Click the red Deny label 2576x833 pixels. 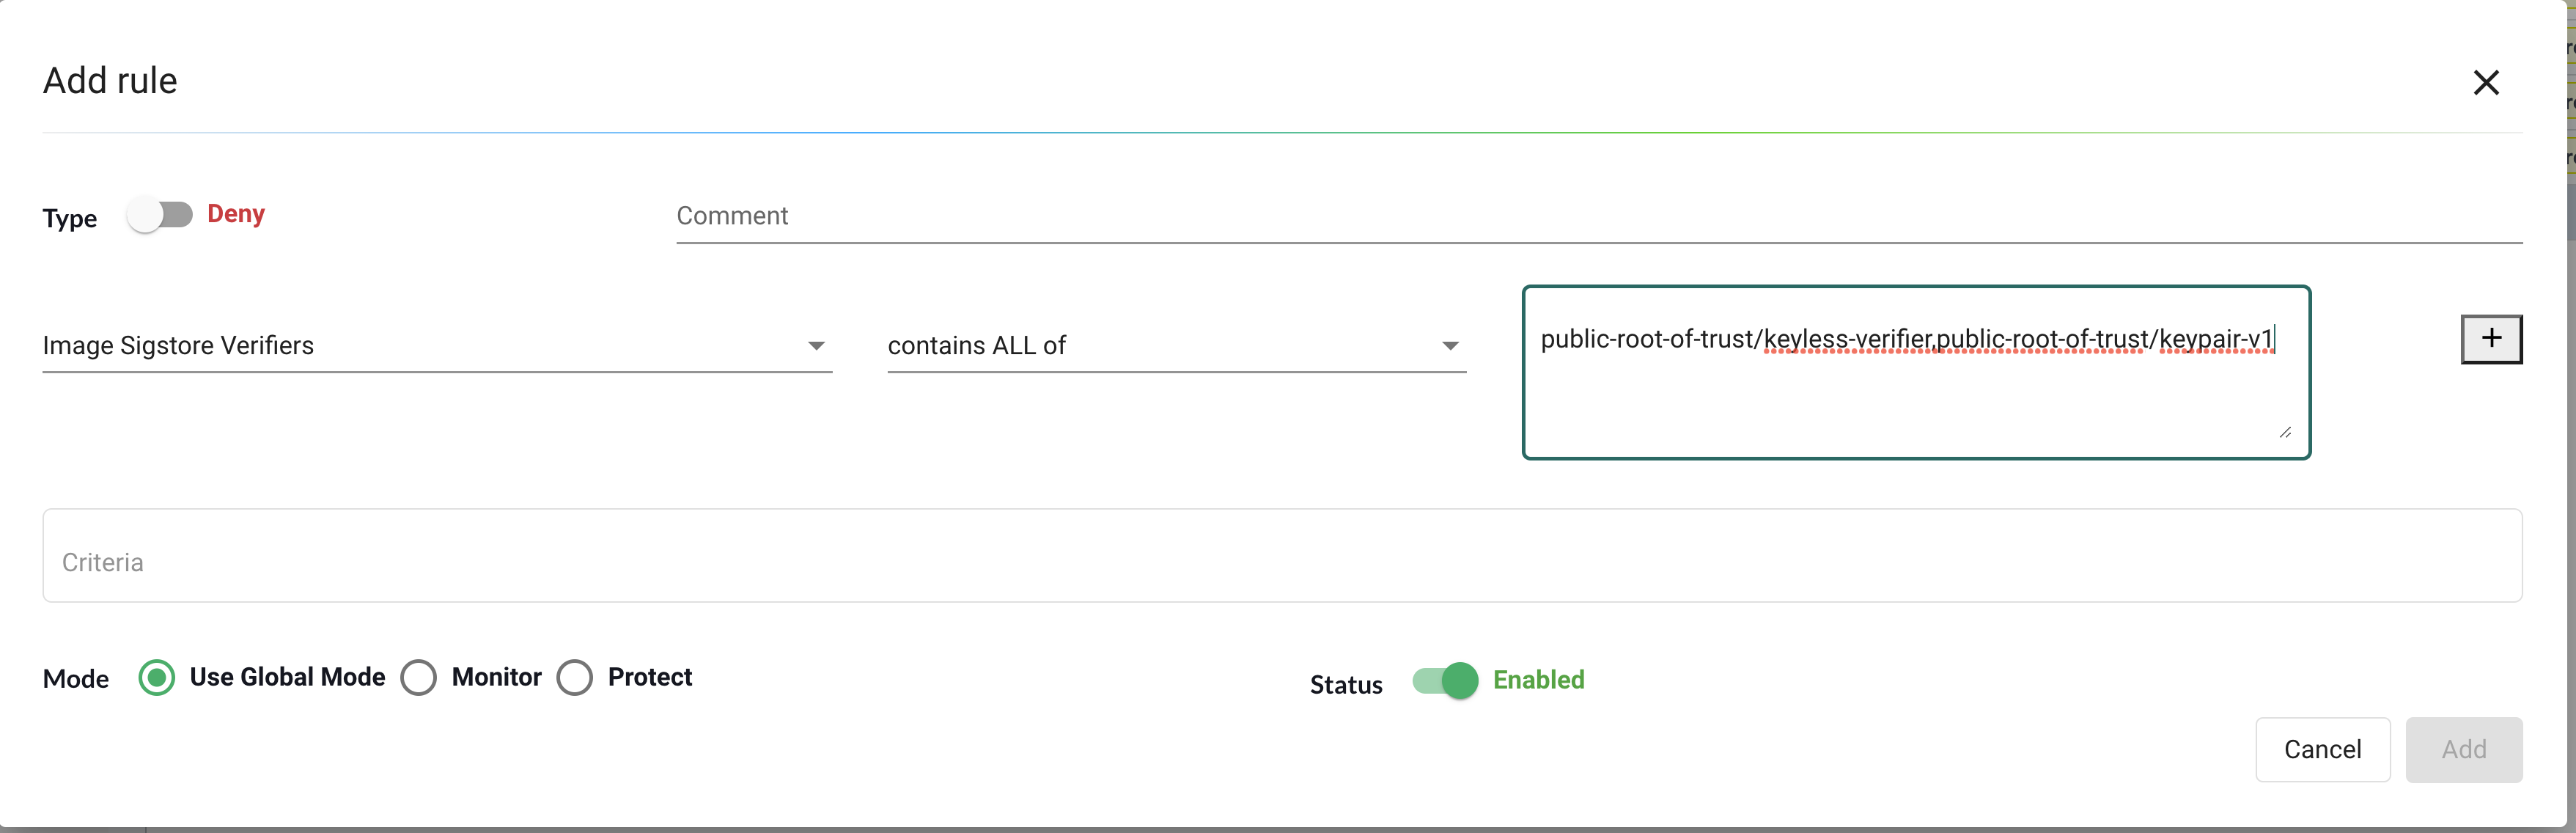236,214
